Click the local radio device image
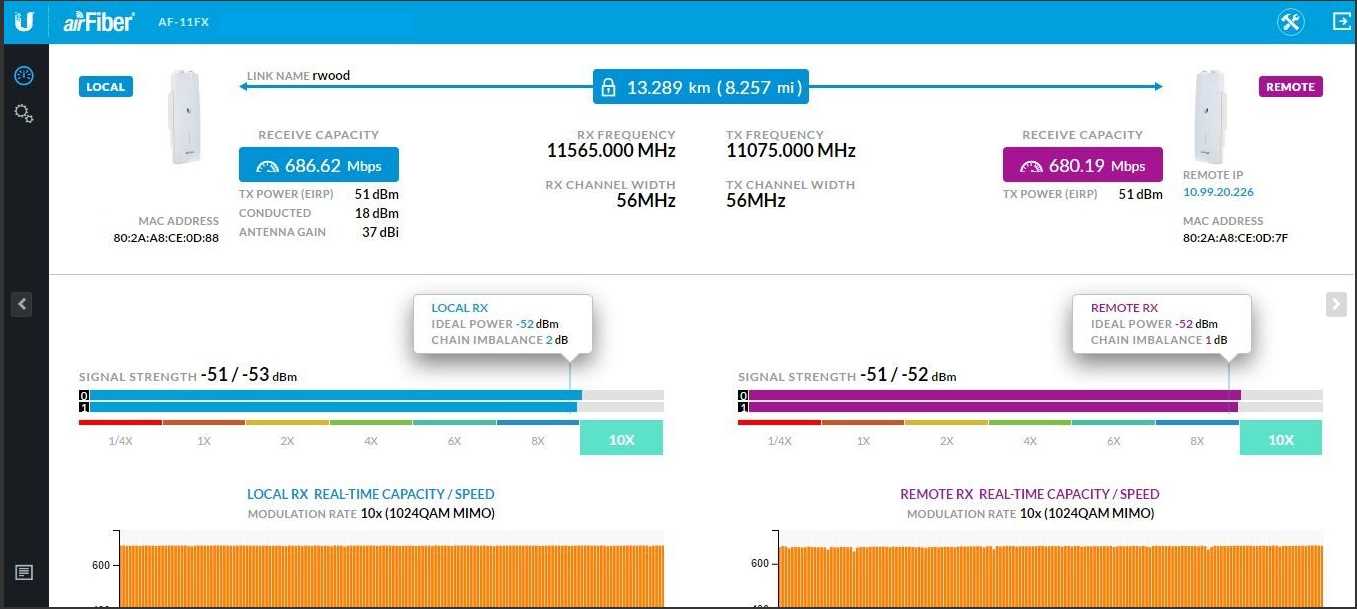 click(x=186, y=117)
